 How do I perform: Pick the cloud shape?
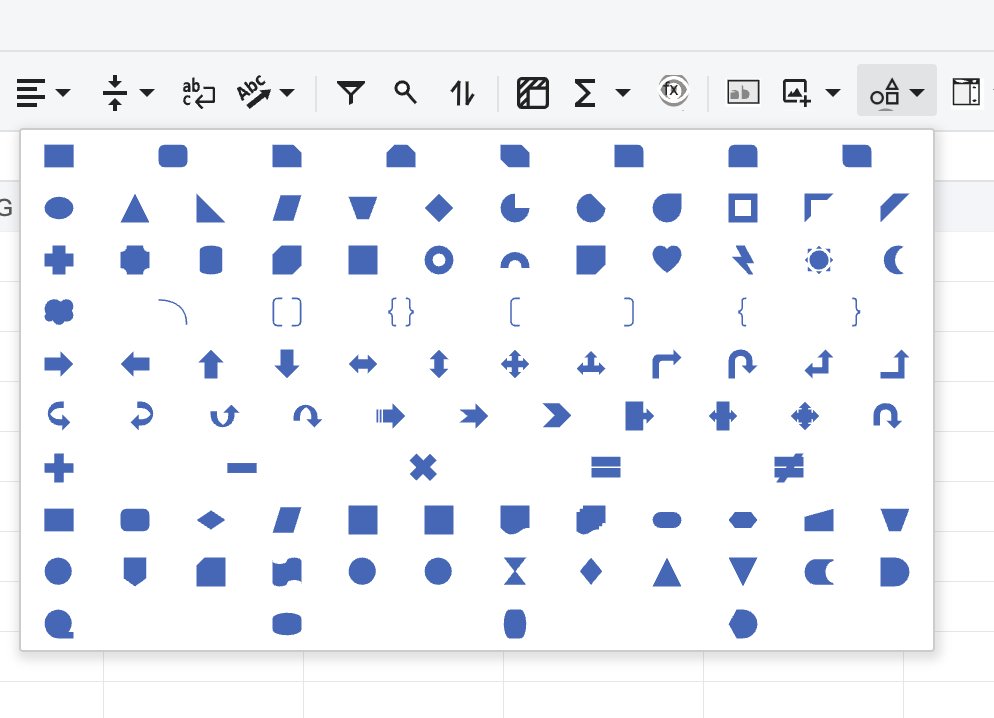[59, 312]
